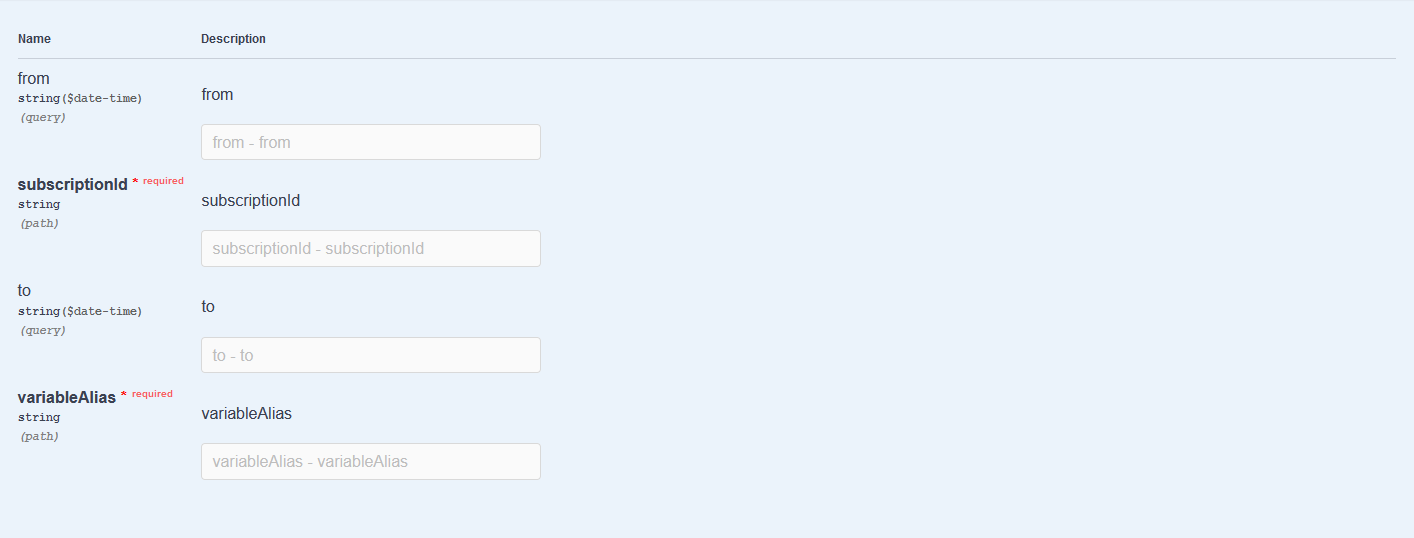The width and height of the screenshot is (1414, 538).
Task: Select the variableAlias input field
Action: pos(370,461)
